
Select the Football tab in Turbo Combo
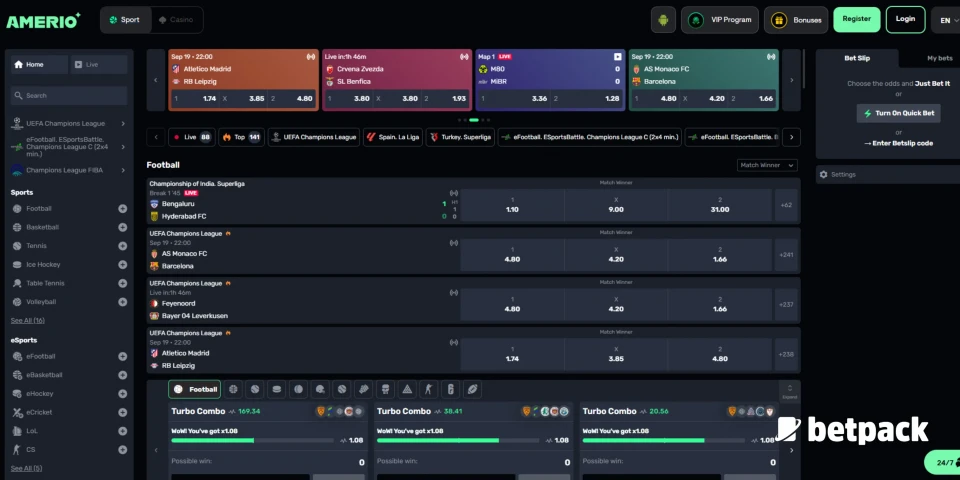pyautogui.click(x=195, y=389)
